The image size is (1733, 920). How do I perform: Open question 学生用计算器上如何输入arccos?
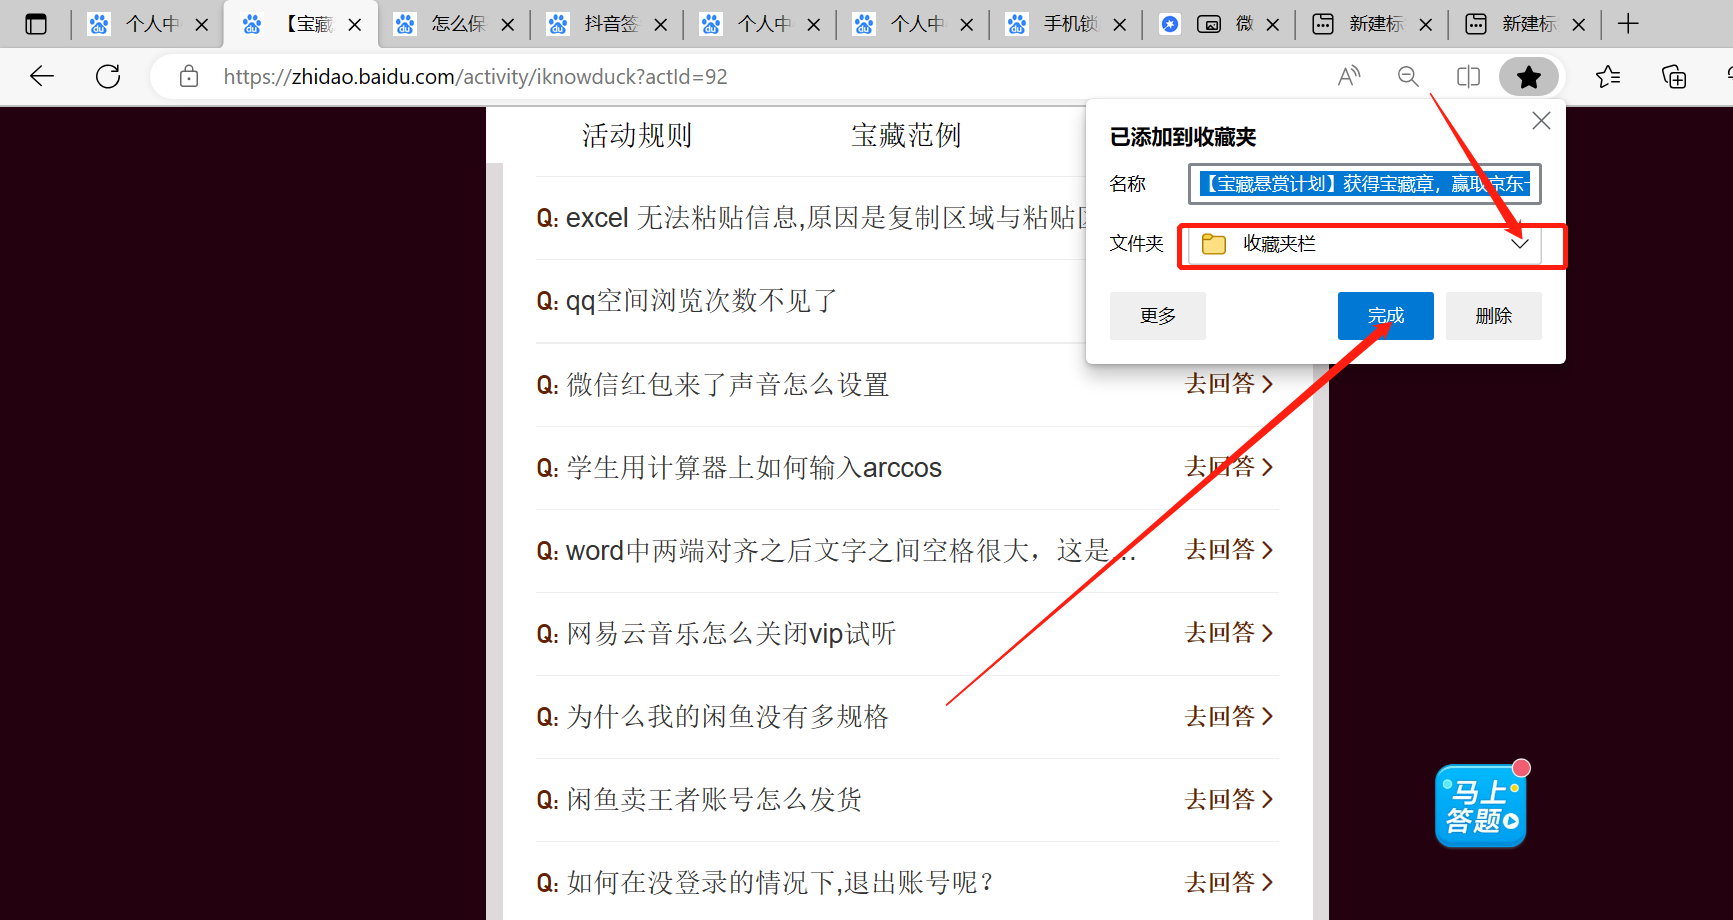(x=739, y=467)
